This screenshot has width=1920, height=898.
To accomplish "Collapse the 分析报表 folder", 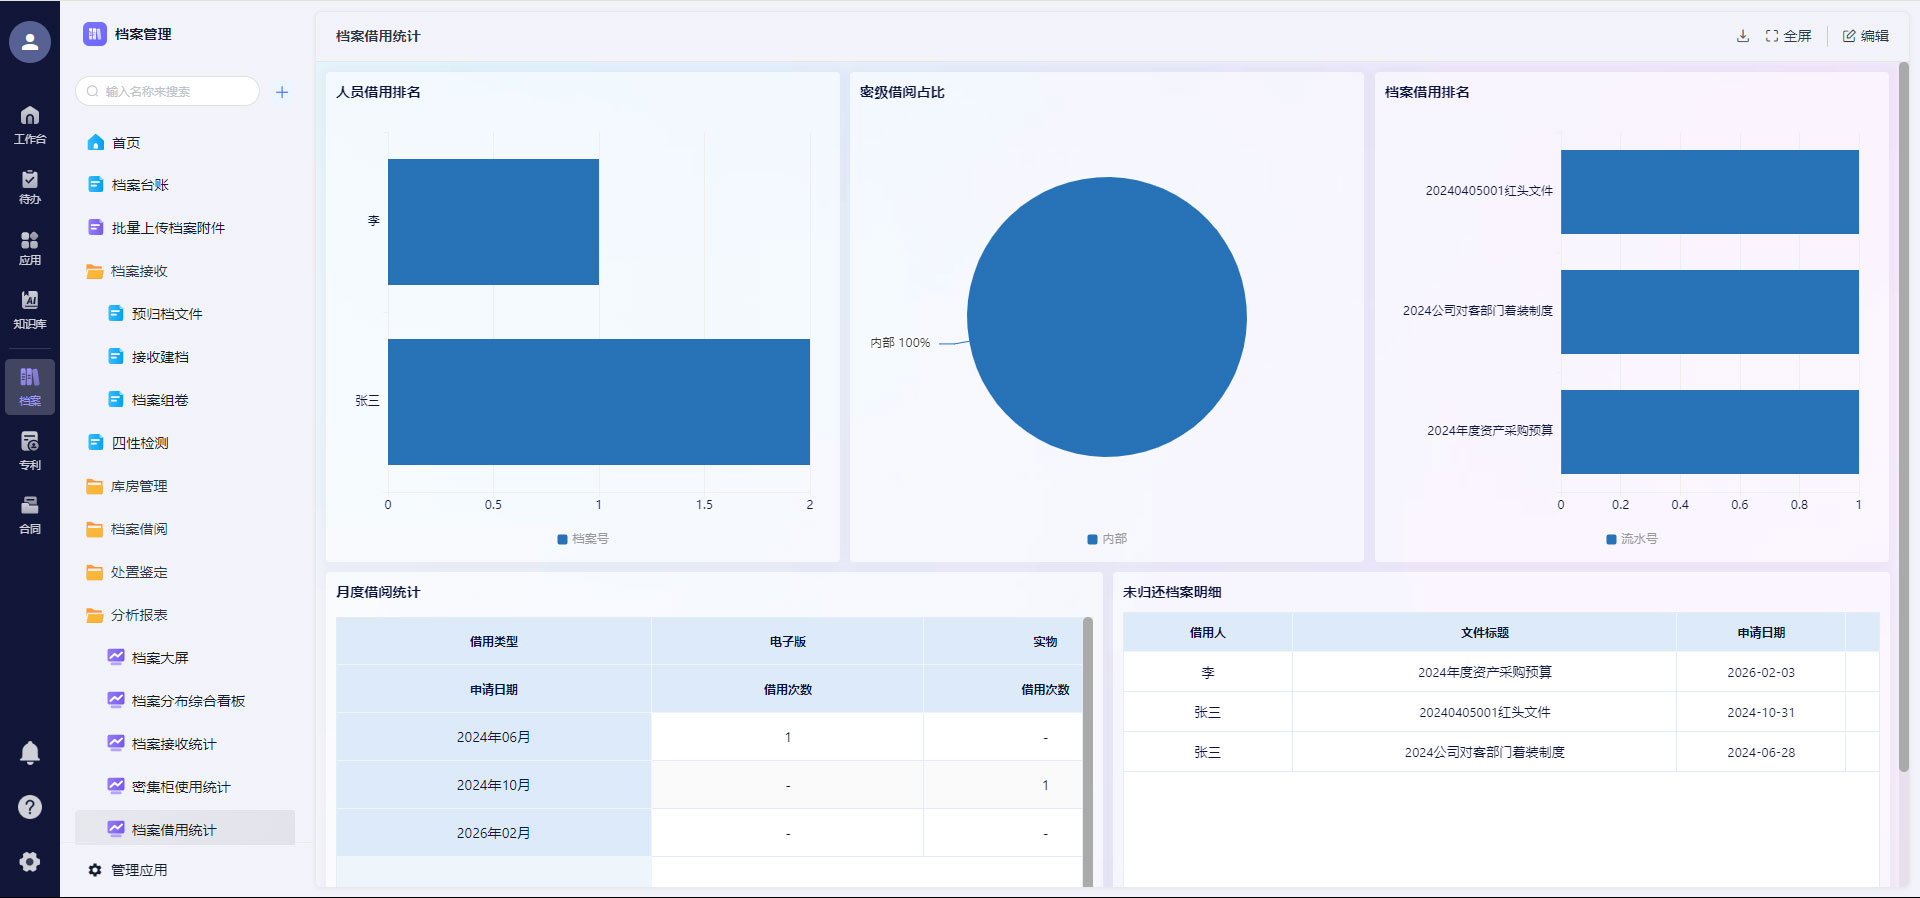I will tap(139, 615).
